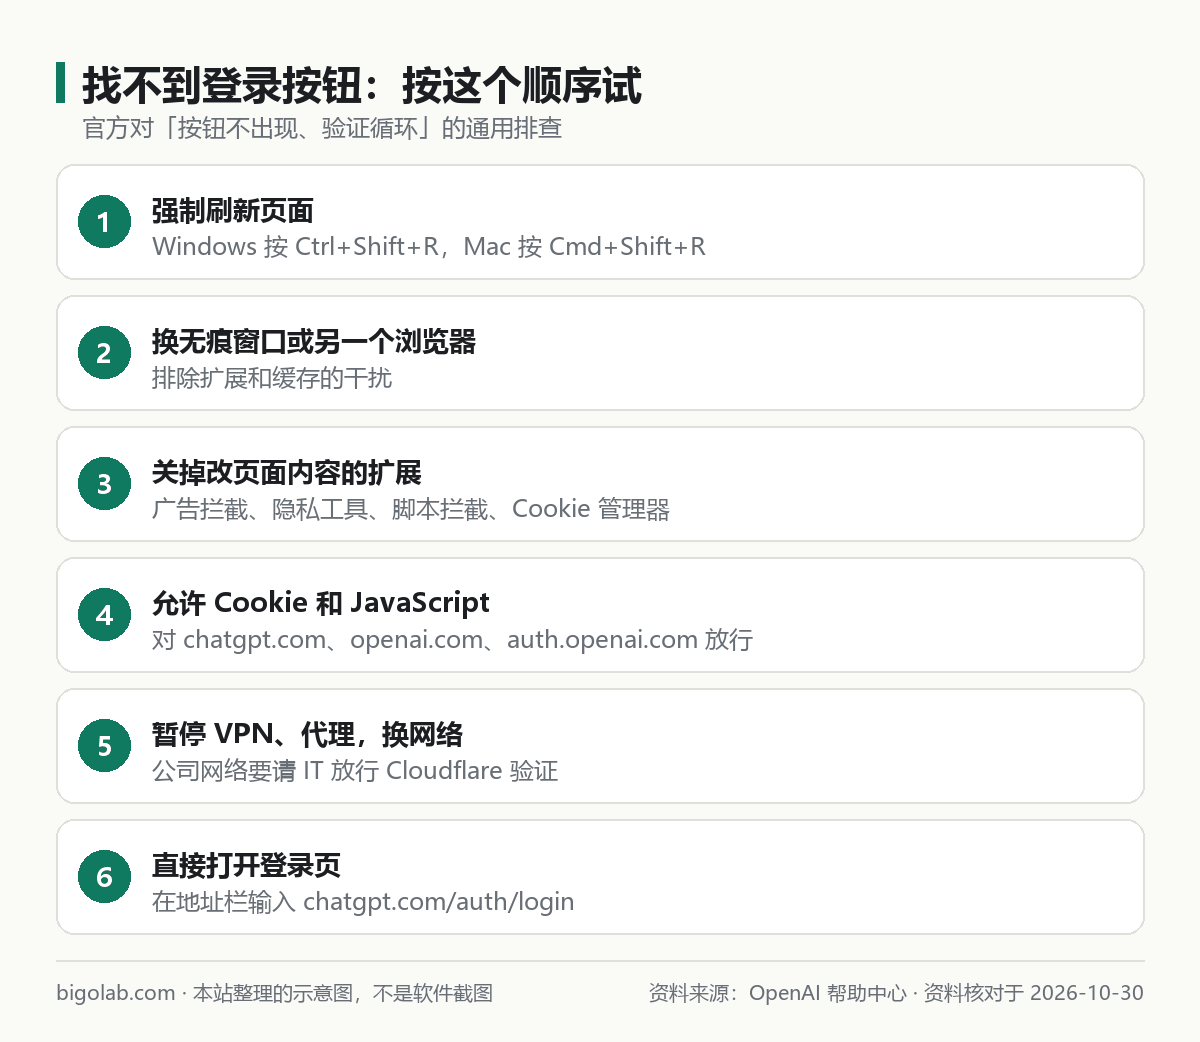Select the green number 6 badge beside 直接打开登录页

tap(104, 877)
